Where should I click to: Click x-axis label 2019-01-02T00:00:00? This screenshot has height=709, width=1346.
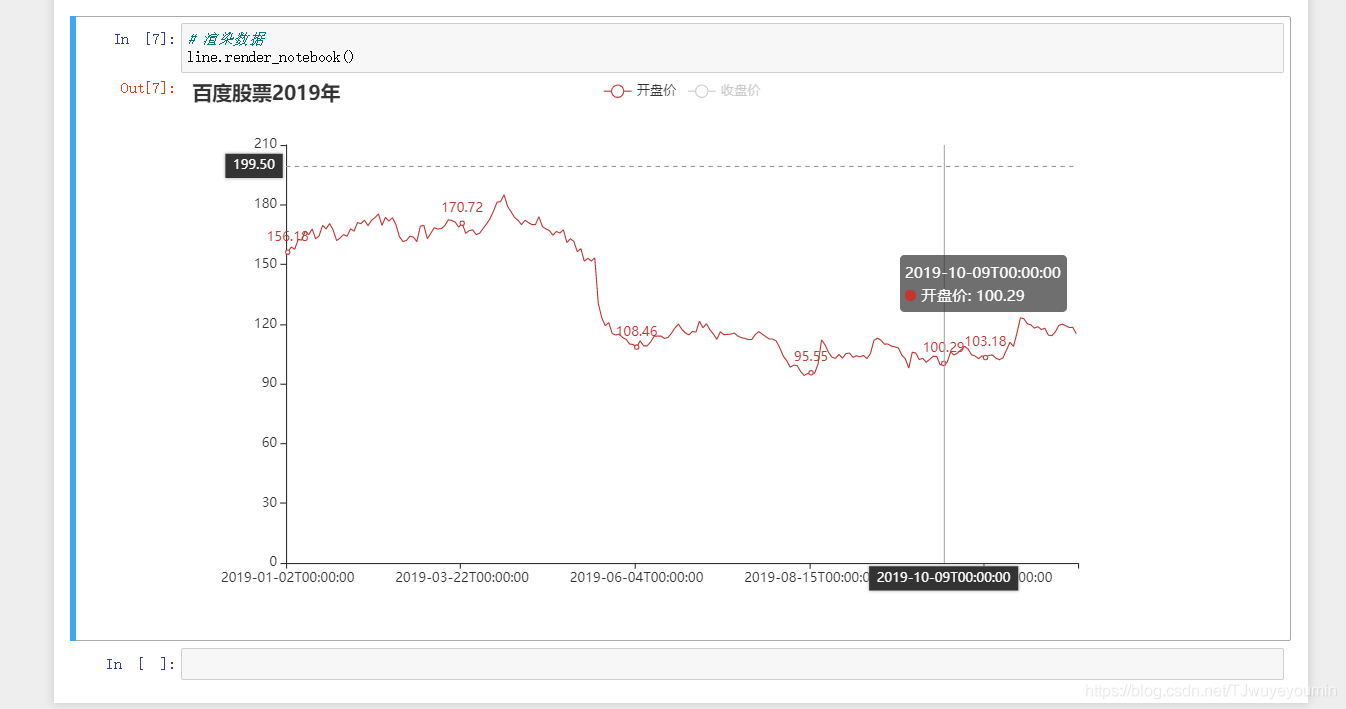click(287, 577)
